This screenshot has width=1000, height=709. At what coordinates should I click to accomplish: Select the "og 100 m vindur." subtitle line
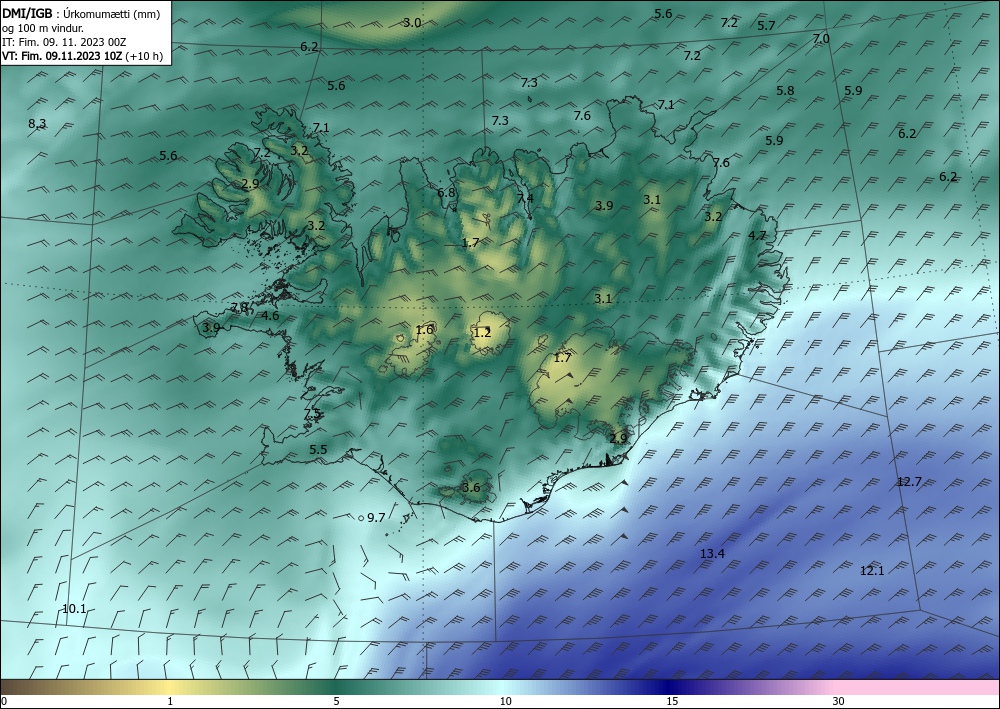[43, 28]
